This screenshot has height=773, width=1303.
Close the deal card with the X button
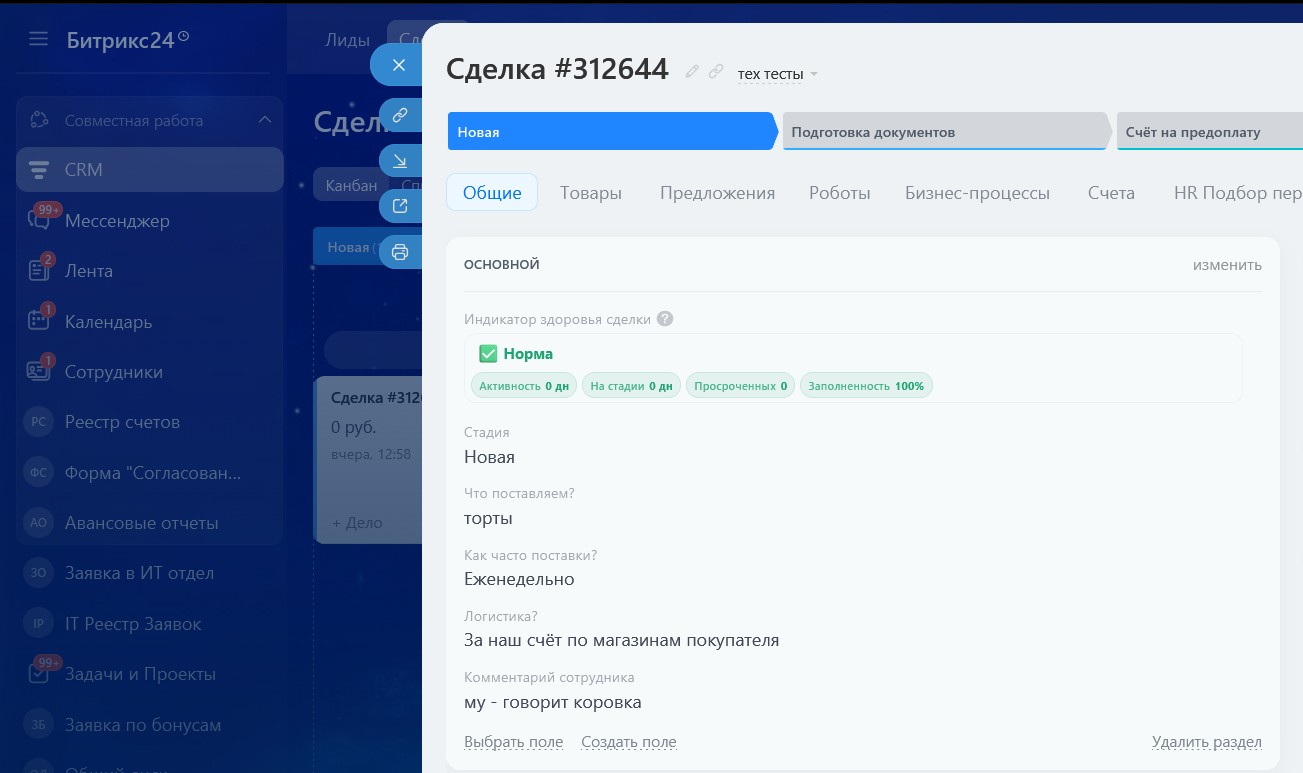(399, 65)
